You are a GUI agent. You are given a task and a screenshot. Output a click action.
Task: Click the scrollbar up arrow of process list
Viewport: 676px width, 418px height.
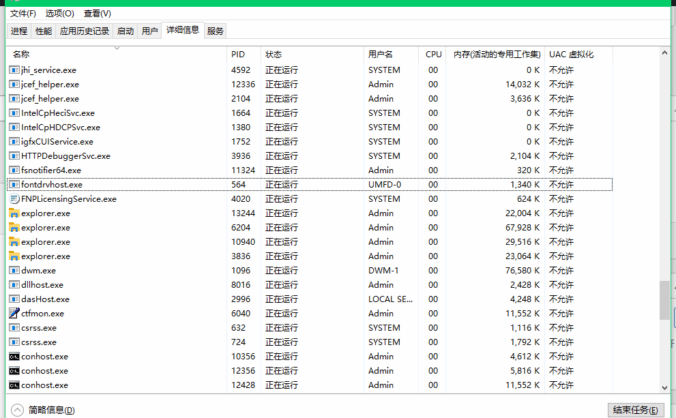664,53
